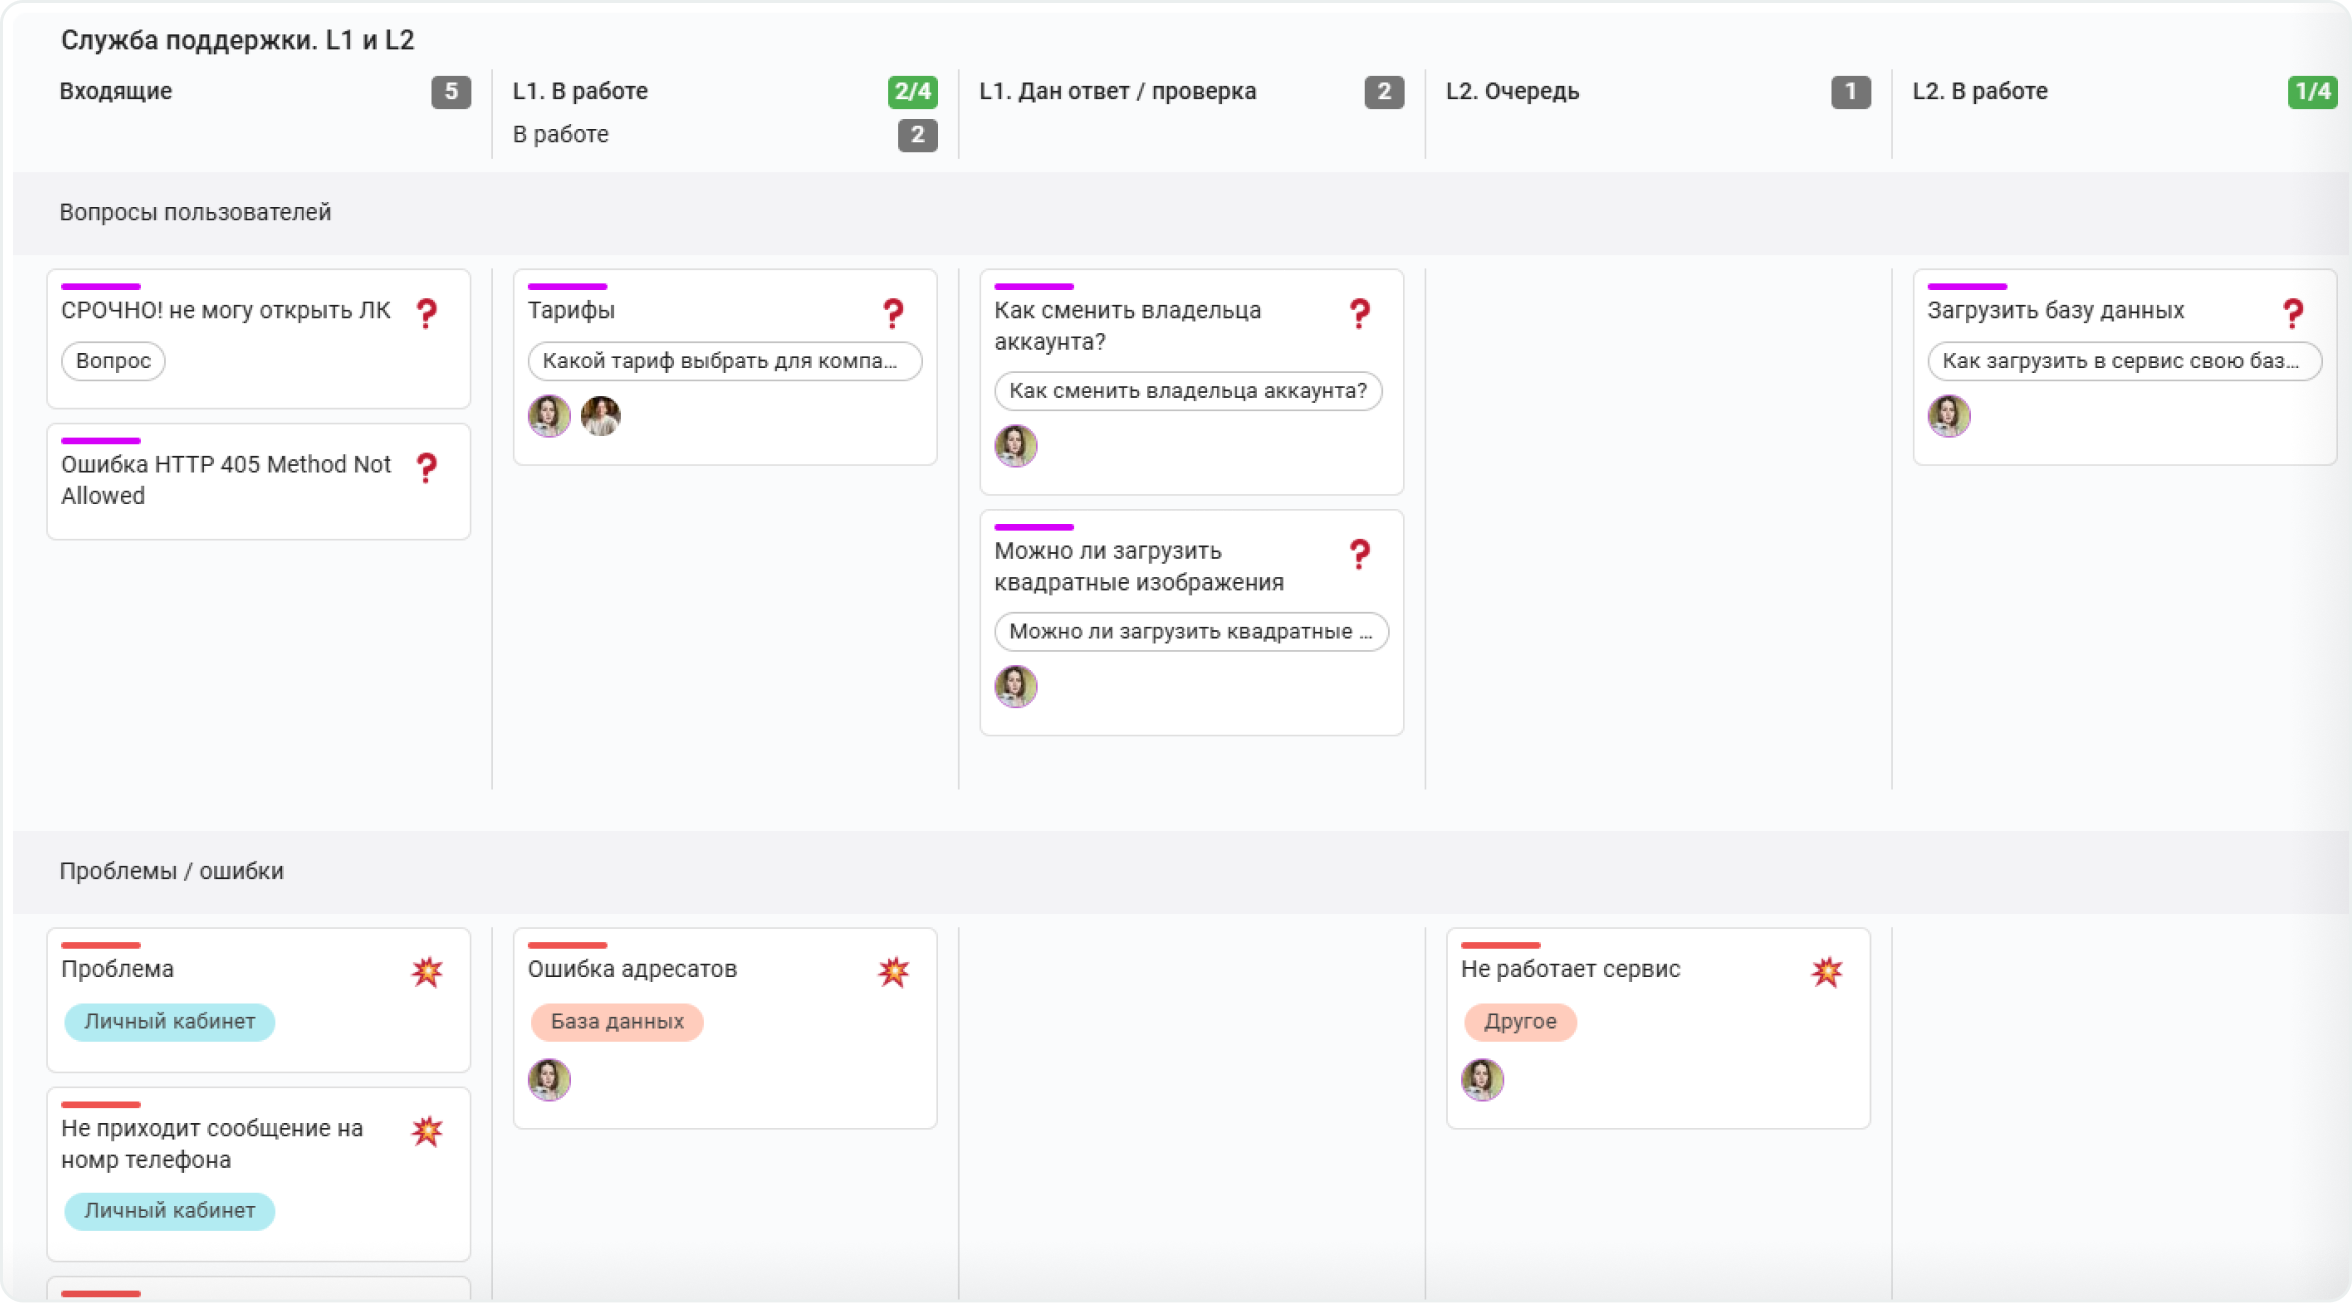This screenshot has height=1303, width=2352.
Task: Click the question mark icon on Тарифы card
Action: (894, 313)
